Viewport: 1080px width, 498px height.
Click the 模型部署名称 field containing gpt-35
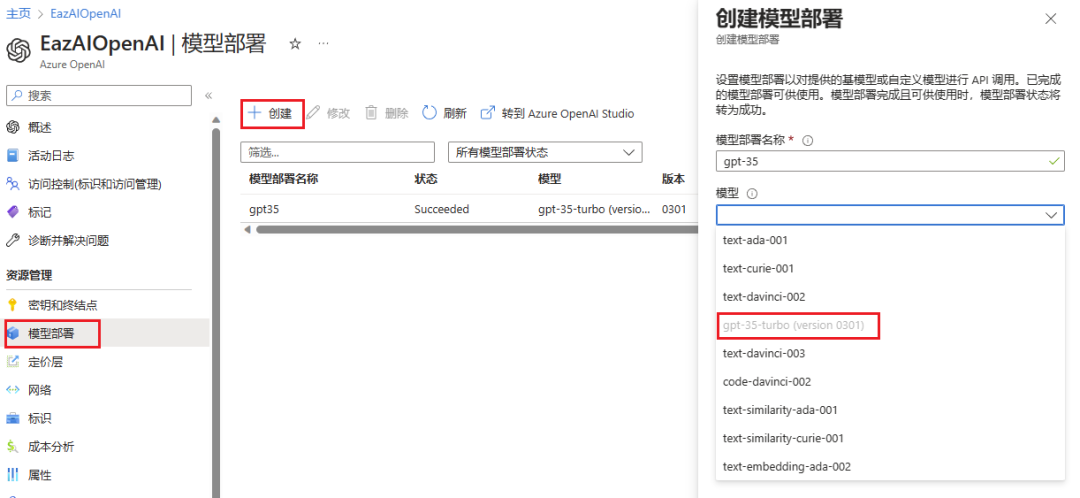pos(890,162)
